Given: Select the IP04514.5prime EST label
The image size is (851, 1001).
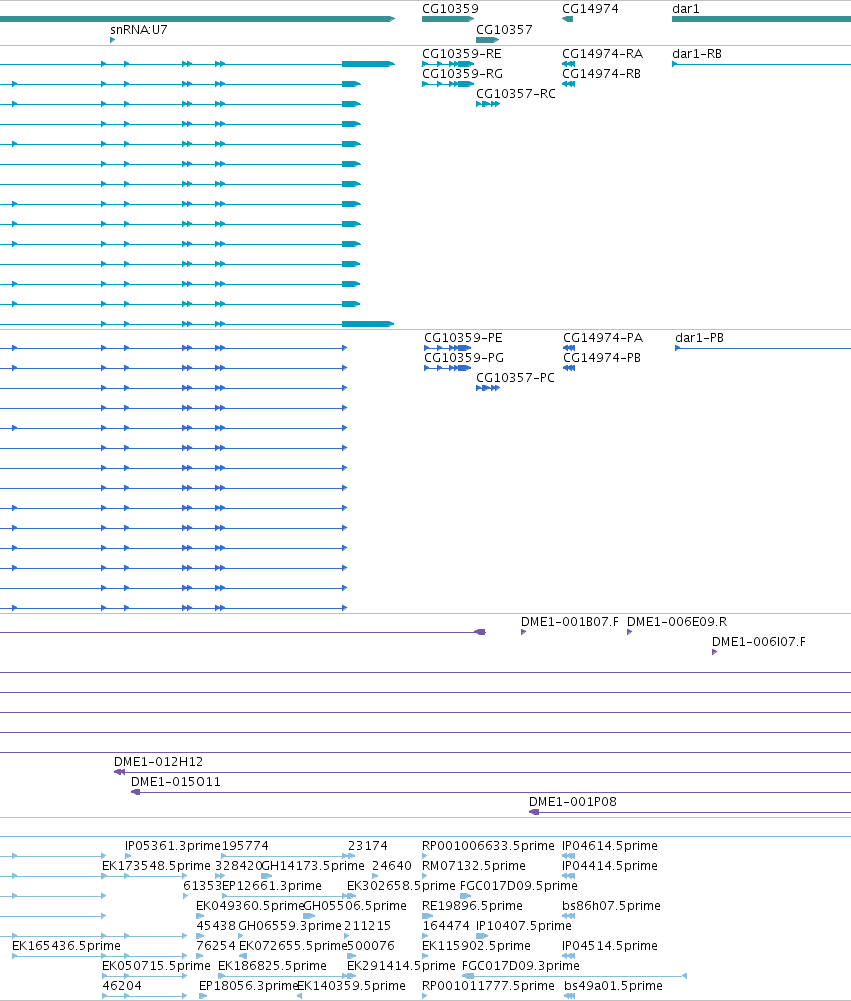Looking at the screenshot, I should pyautogui.click(x=610, y=946).
